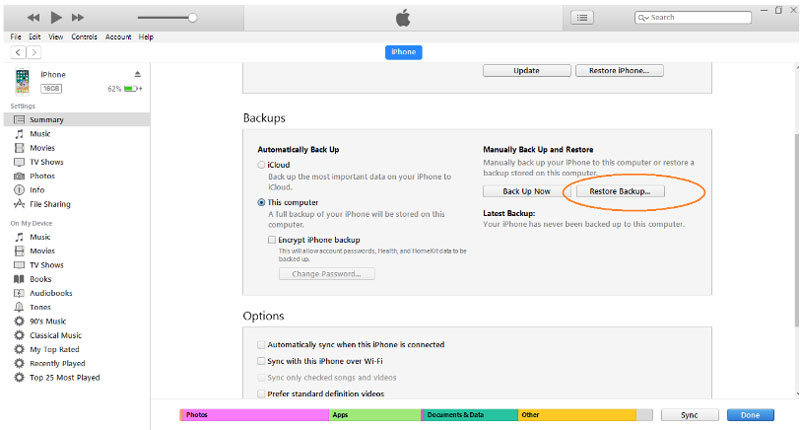800x430 pixels.
Task: Click the Update button
Action: 527,70
